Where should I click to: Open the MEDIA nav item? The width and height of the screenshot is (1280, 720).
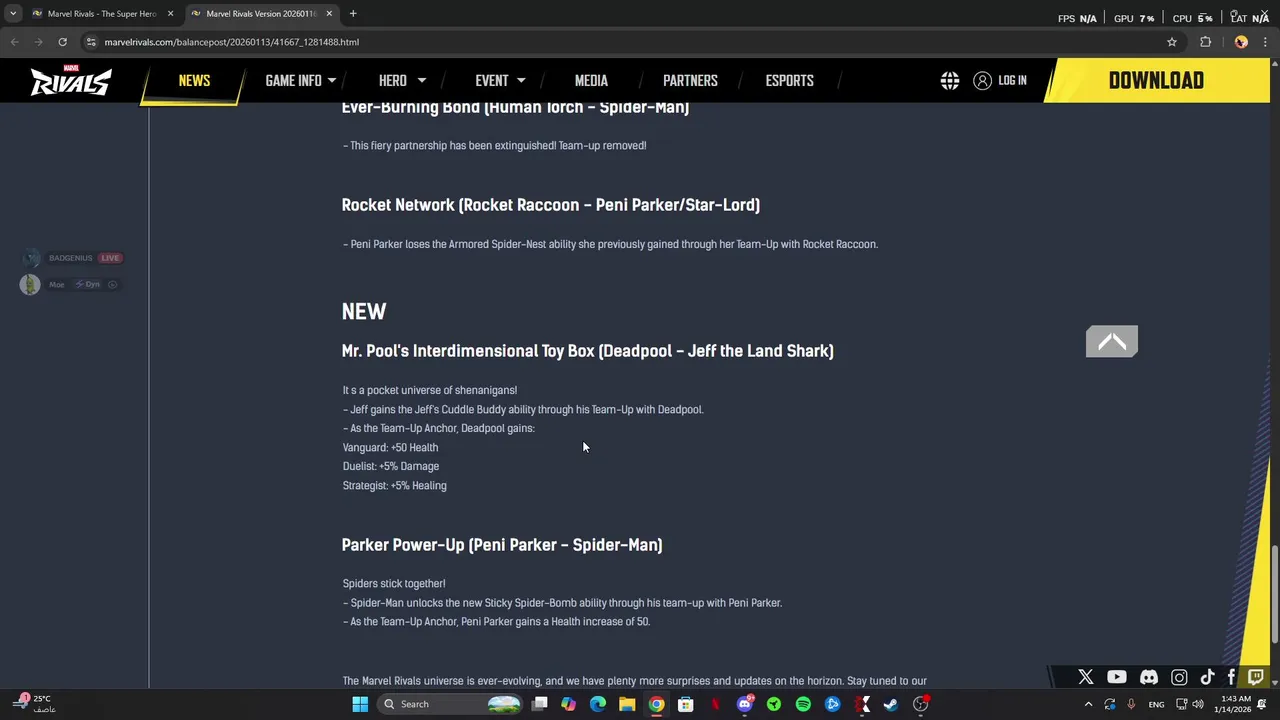point(591,81)
